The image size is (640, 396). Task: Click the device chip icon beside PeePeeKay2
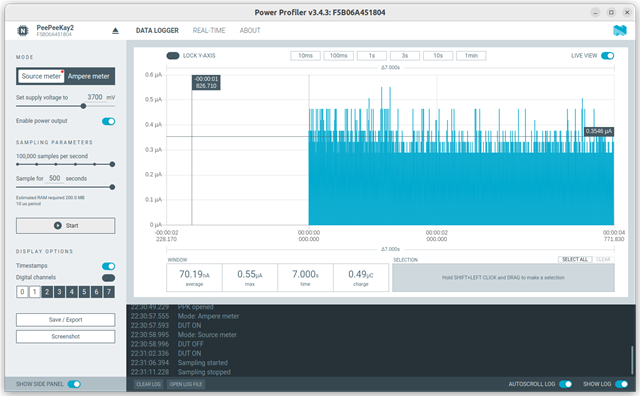coord(23,31)
